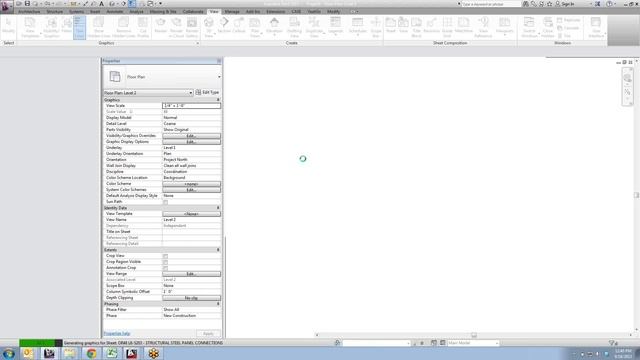Open the Collaborate ribbon tab
640x360 pixels.
point(193,11)
